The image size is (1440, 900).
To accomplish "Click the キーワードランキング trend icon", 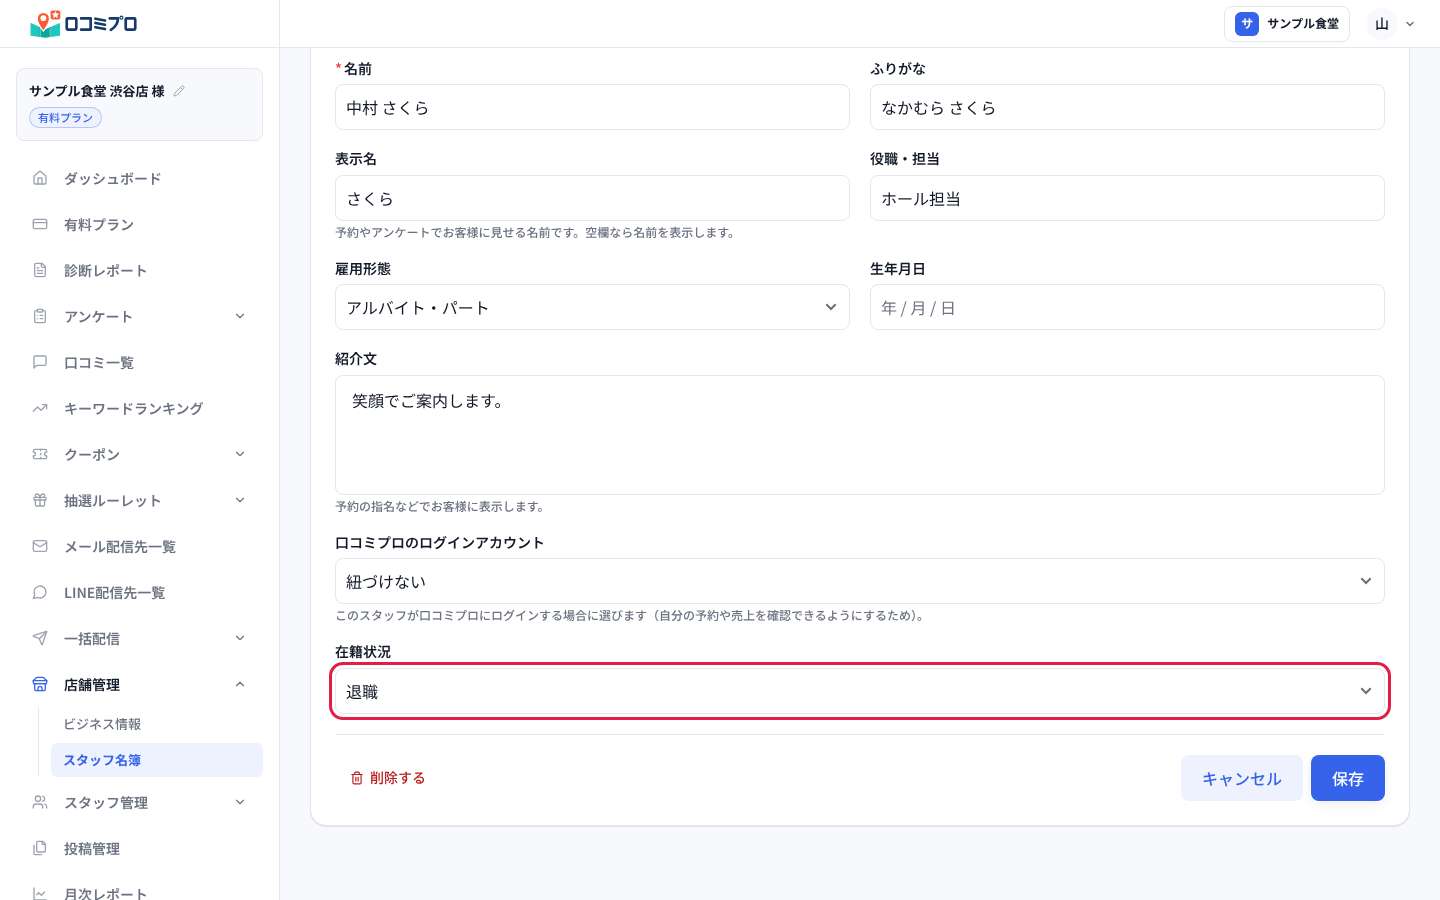I will [x=40, y=408].
